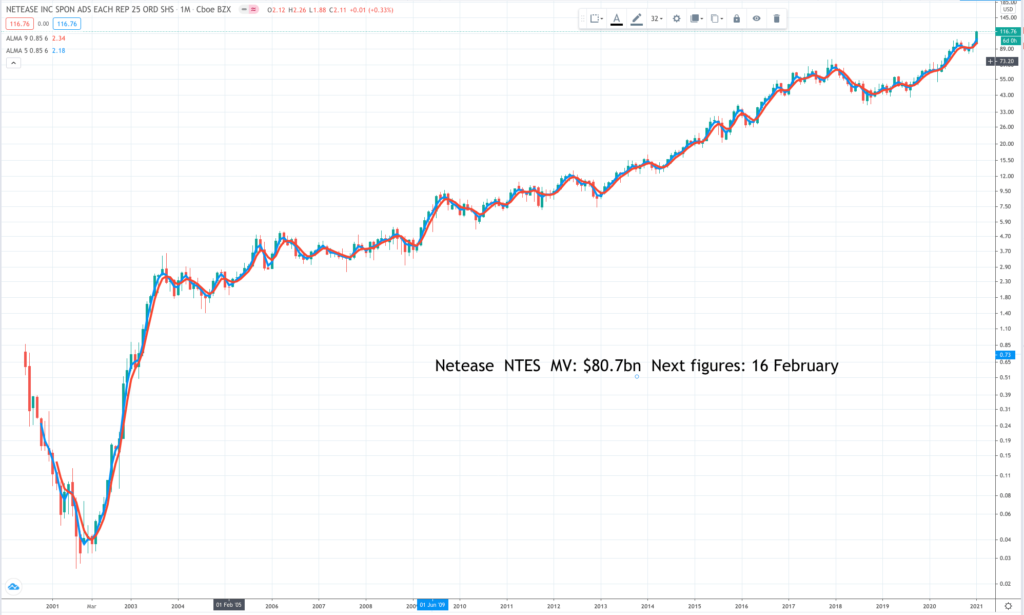Viewport: 1024px width, 615px height.
Task: Delete the selected drawing with trash icon
Action: (x=776, y=19)
